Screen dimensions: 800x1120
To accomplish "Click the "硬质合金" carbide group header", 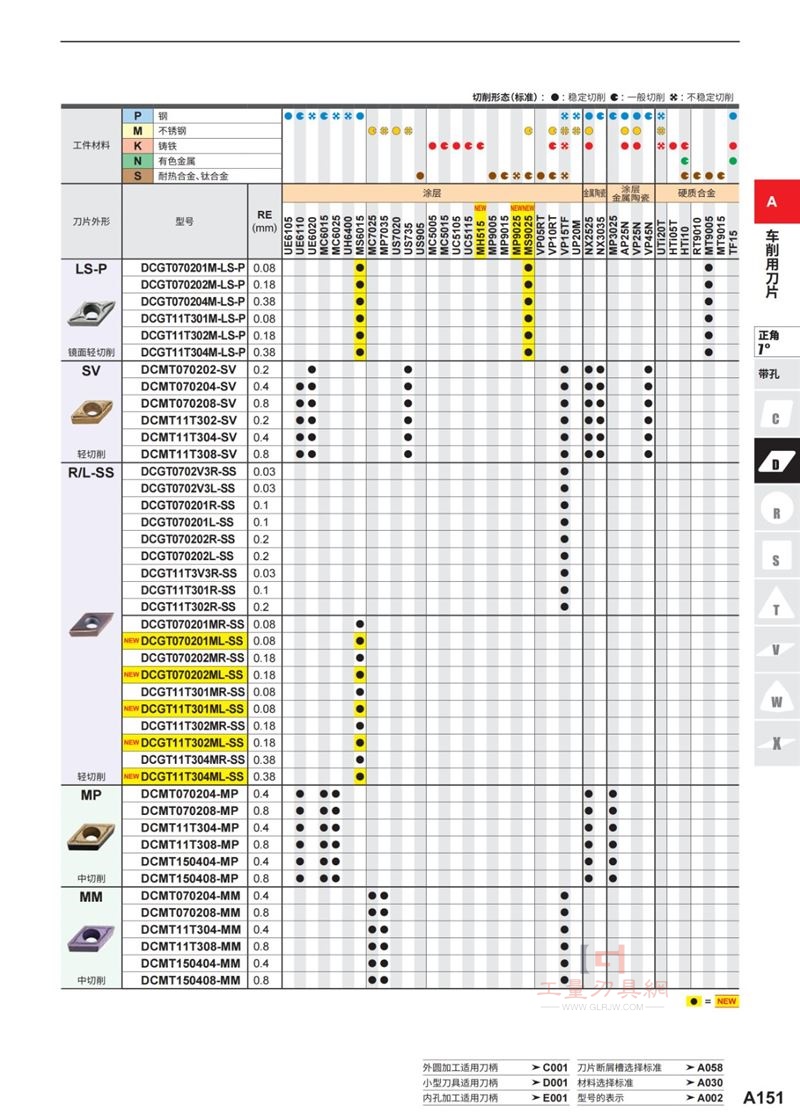I will coord(696,193).
